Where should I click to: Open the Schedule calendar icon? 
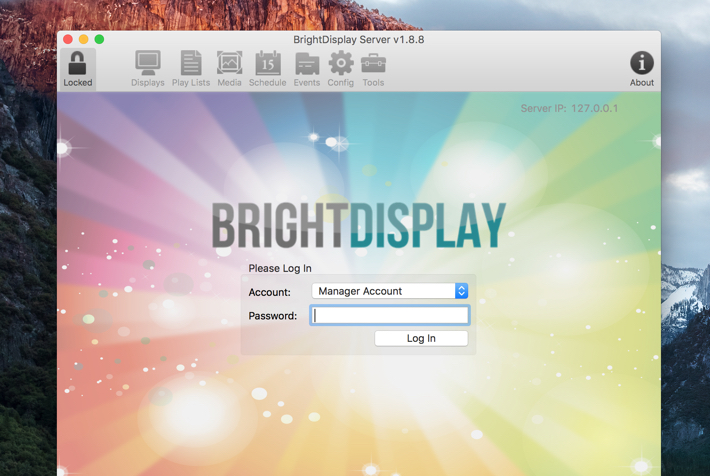tap(268, 63)
